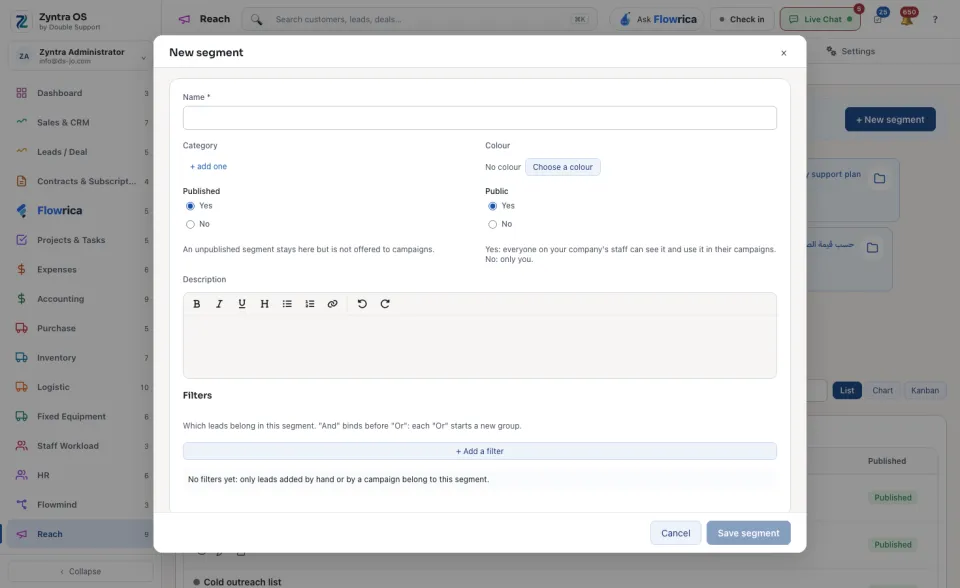This screenshot has height=588, width=960.
Task: Undo last edit in Description
Action: [362, 304]
